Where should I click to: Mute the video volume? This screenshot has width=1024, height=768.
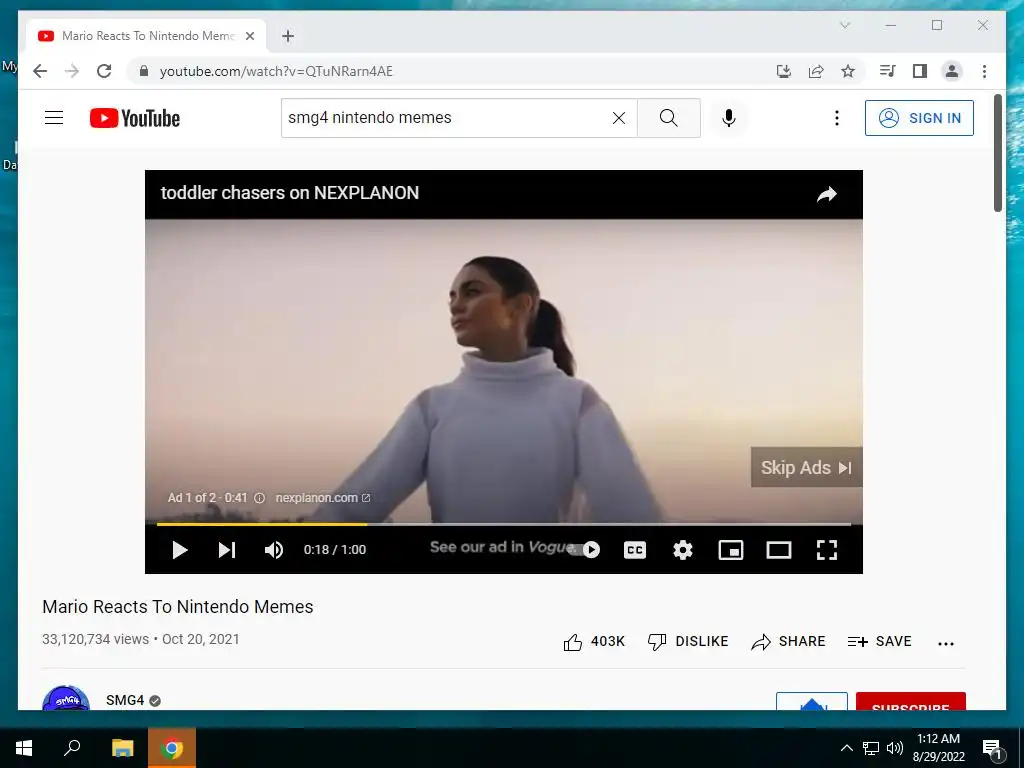274,550
